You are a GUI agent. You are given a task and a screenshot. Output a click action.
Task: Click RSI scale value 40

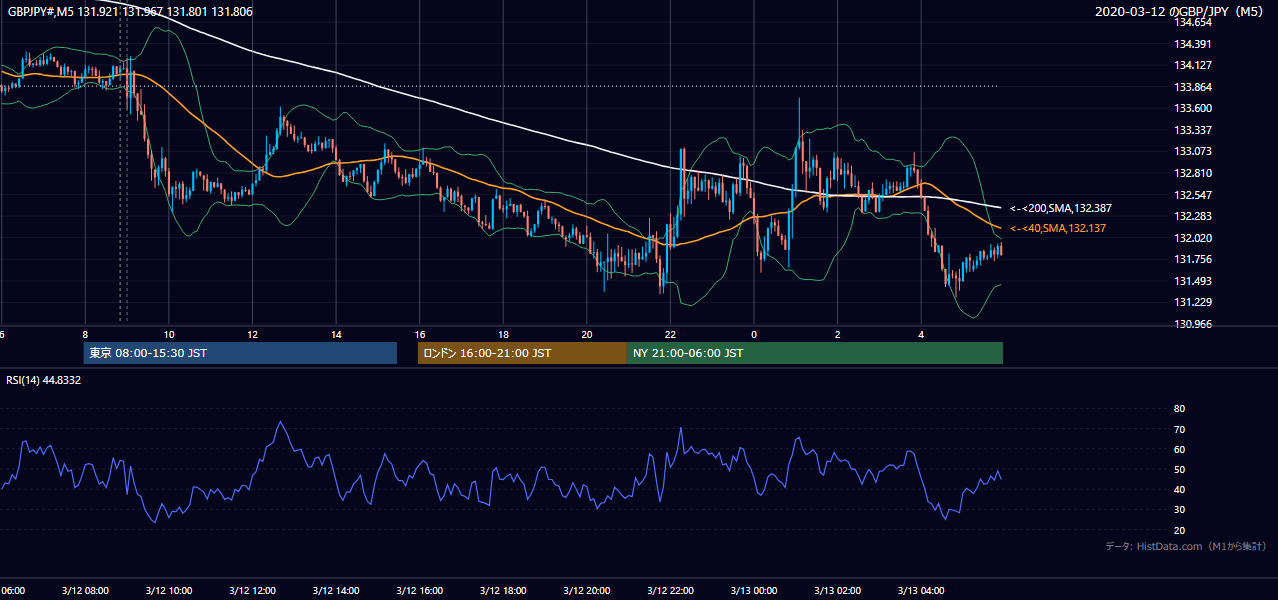1179,489
